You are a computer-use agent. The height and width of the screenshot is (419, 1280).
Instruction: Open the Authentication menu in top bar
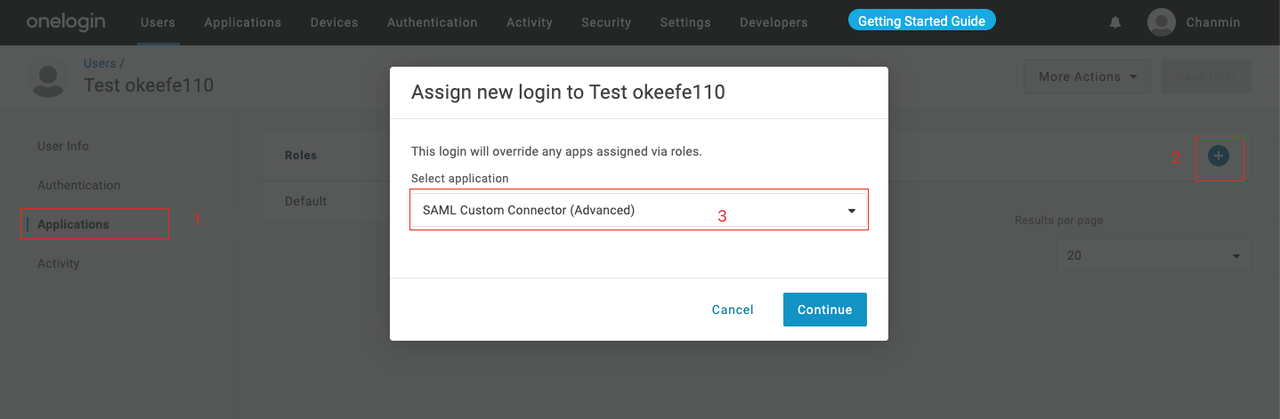[432, 22]
